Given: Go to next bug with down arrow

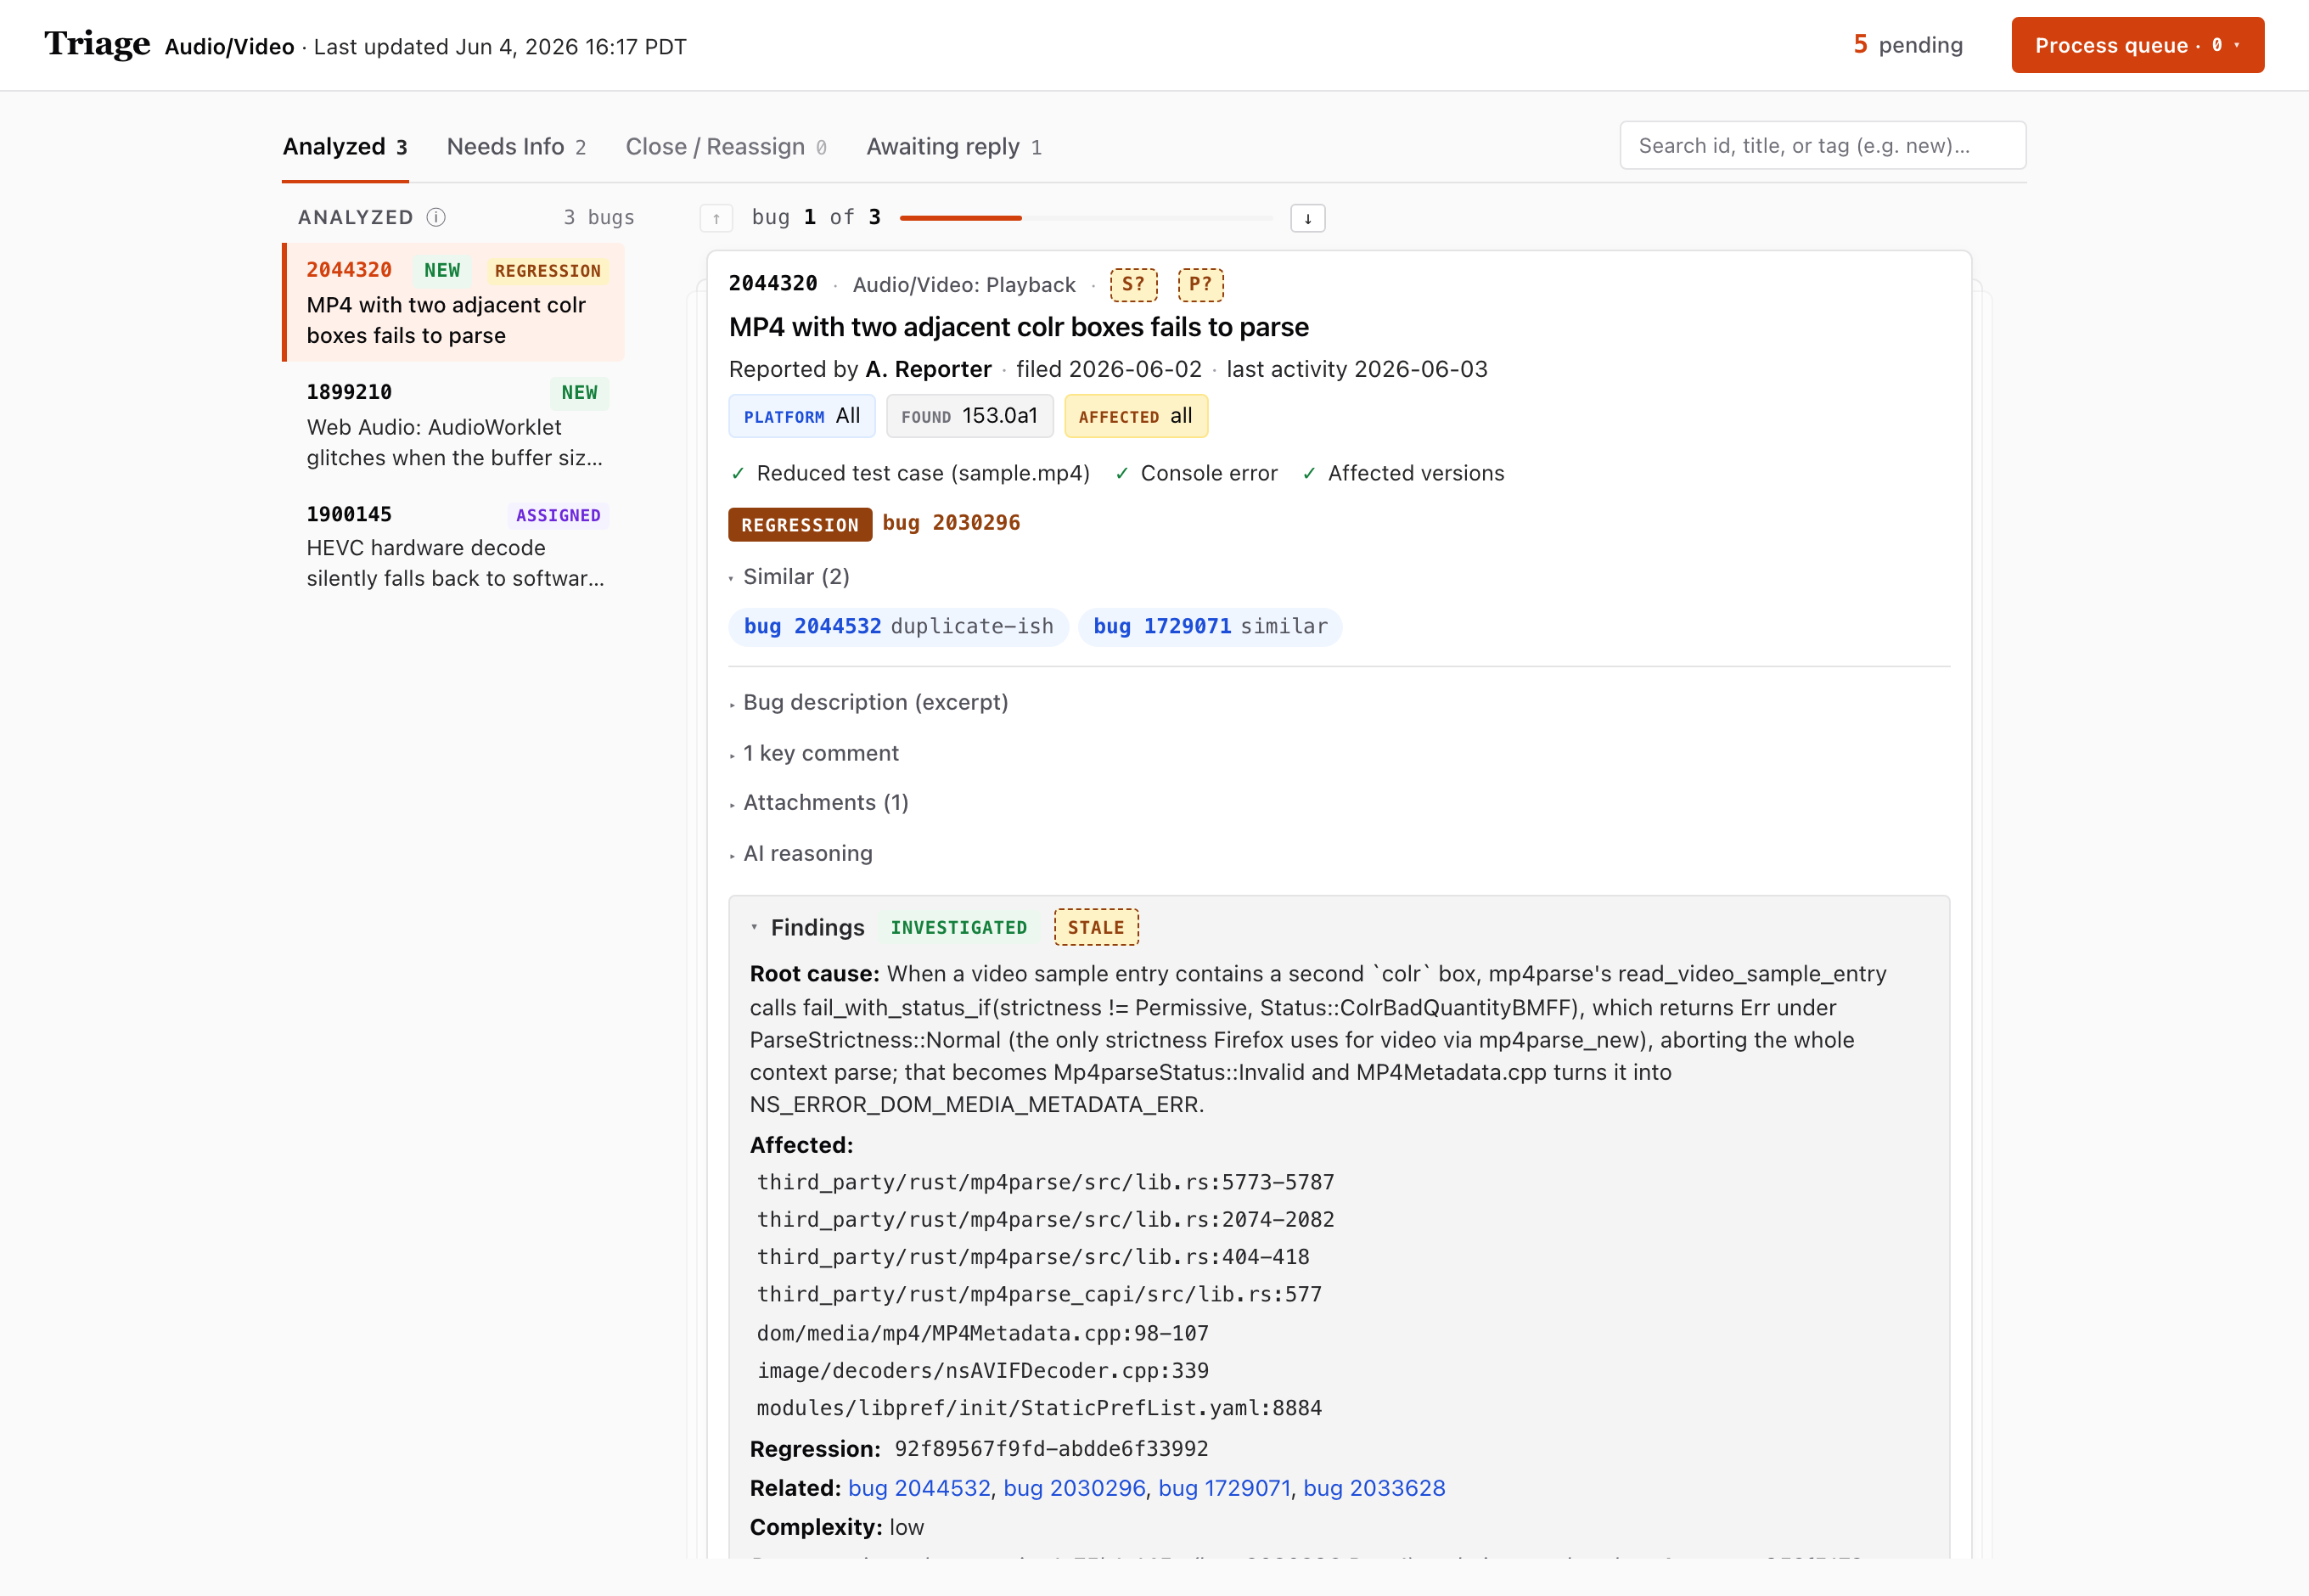Looking at the screenshot, I should pos(1307,218).
